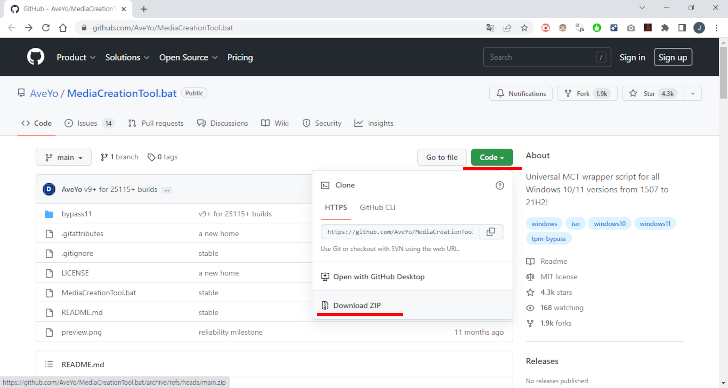Open the translate page icon
This screenshot has width=728, height=388.
490,28
